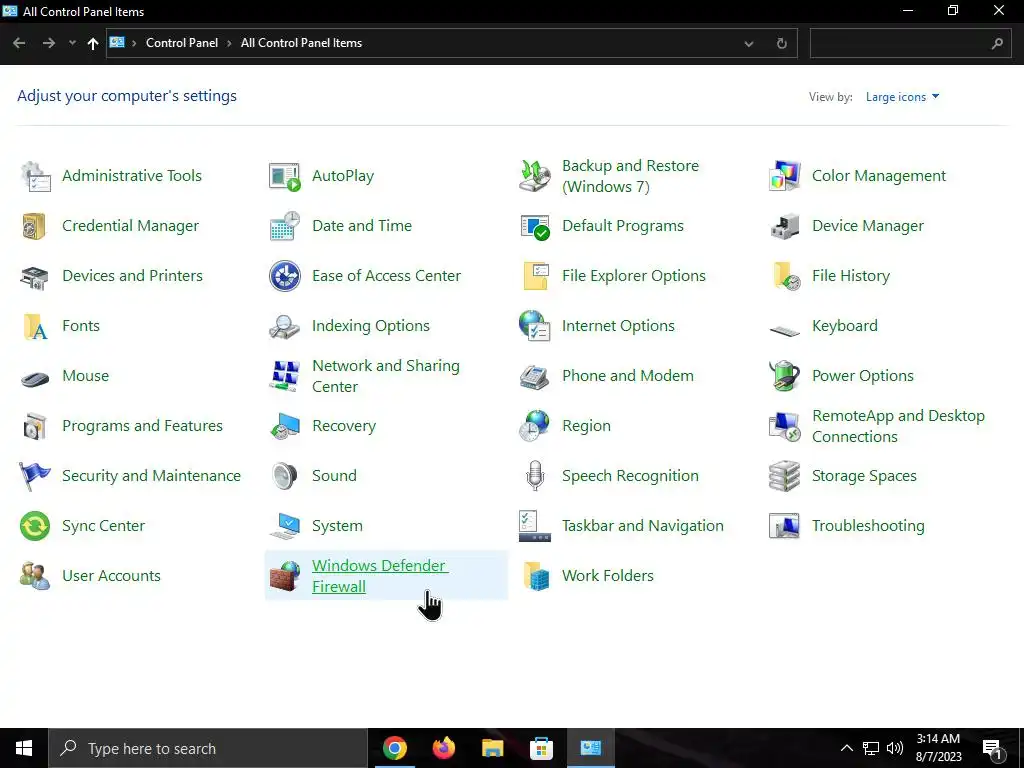Open the AutoPlay icon

pos(285,176)
